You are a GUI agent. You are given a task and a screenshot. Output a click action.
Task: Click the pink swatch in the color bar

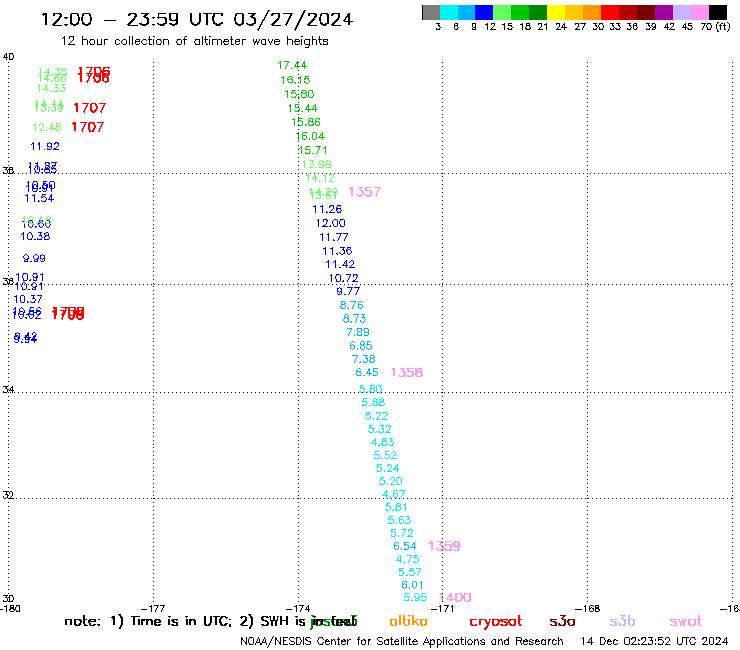pyautogui.click(x=699, y=12)
